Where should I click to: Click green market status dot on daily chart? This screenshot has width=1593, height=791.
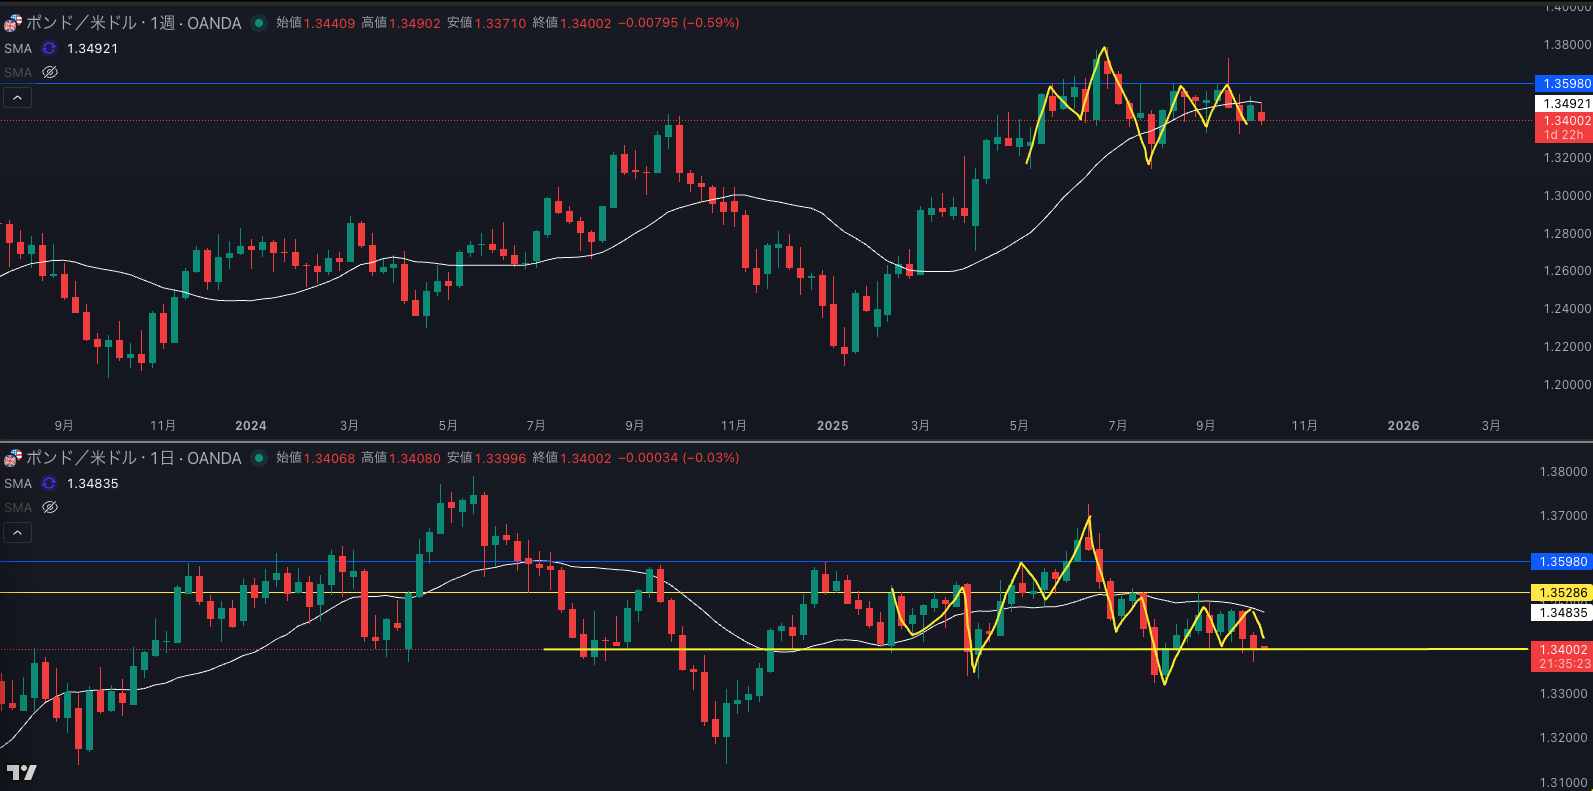[x=259, y=458]
